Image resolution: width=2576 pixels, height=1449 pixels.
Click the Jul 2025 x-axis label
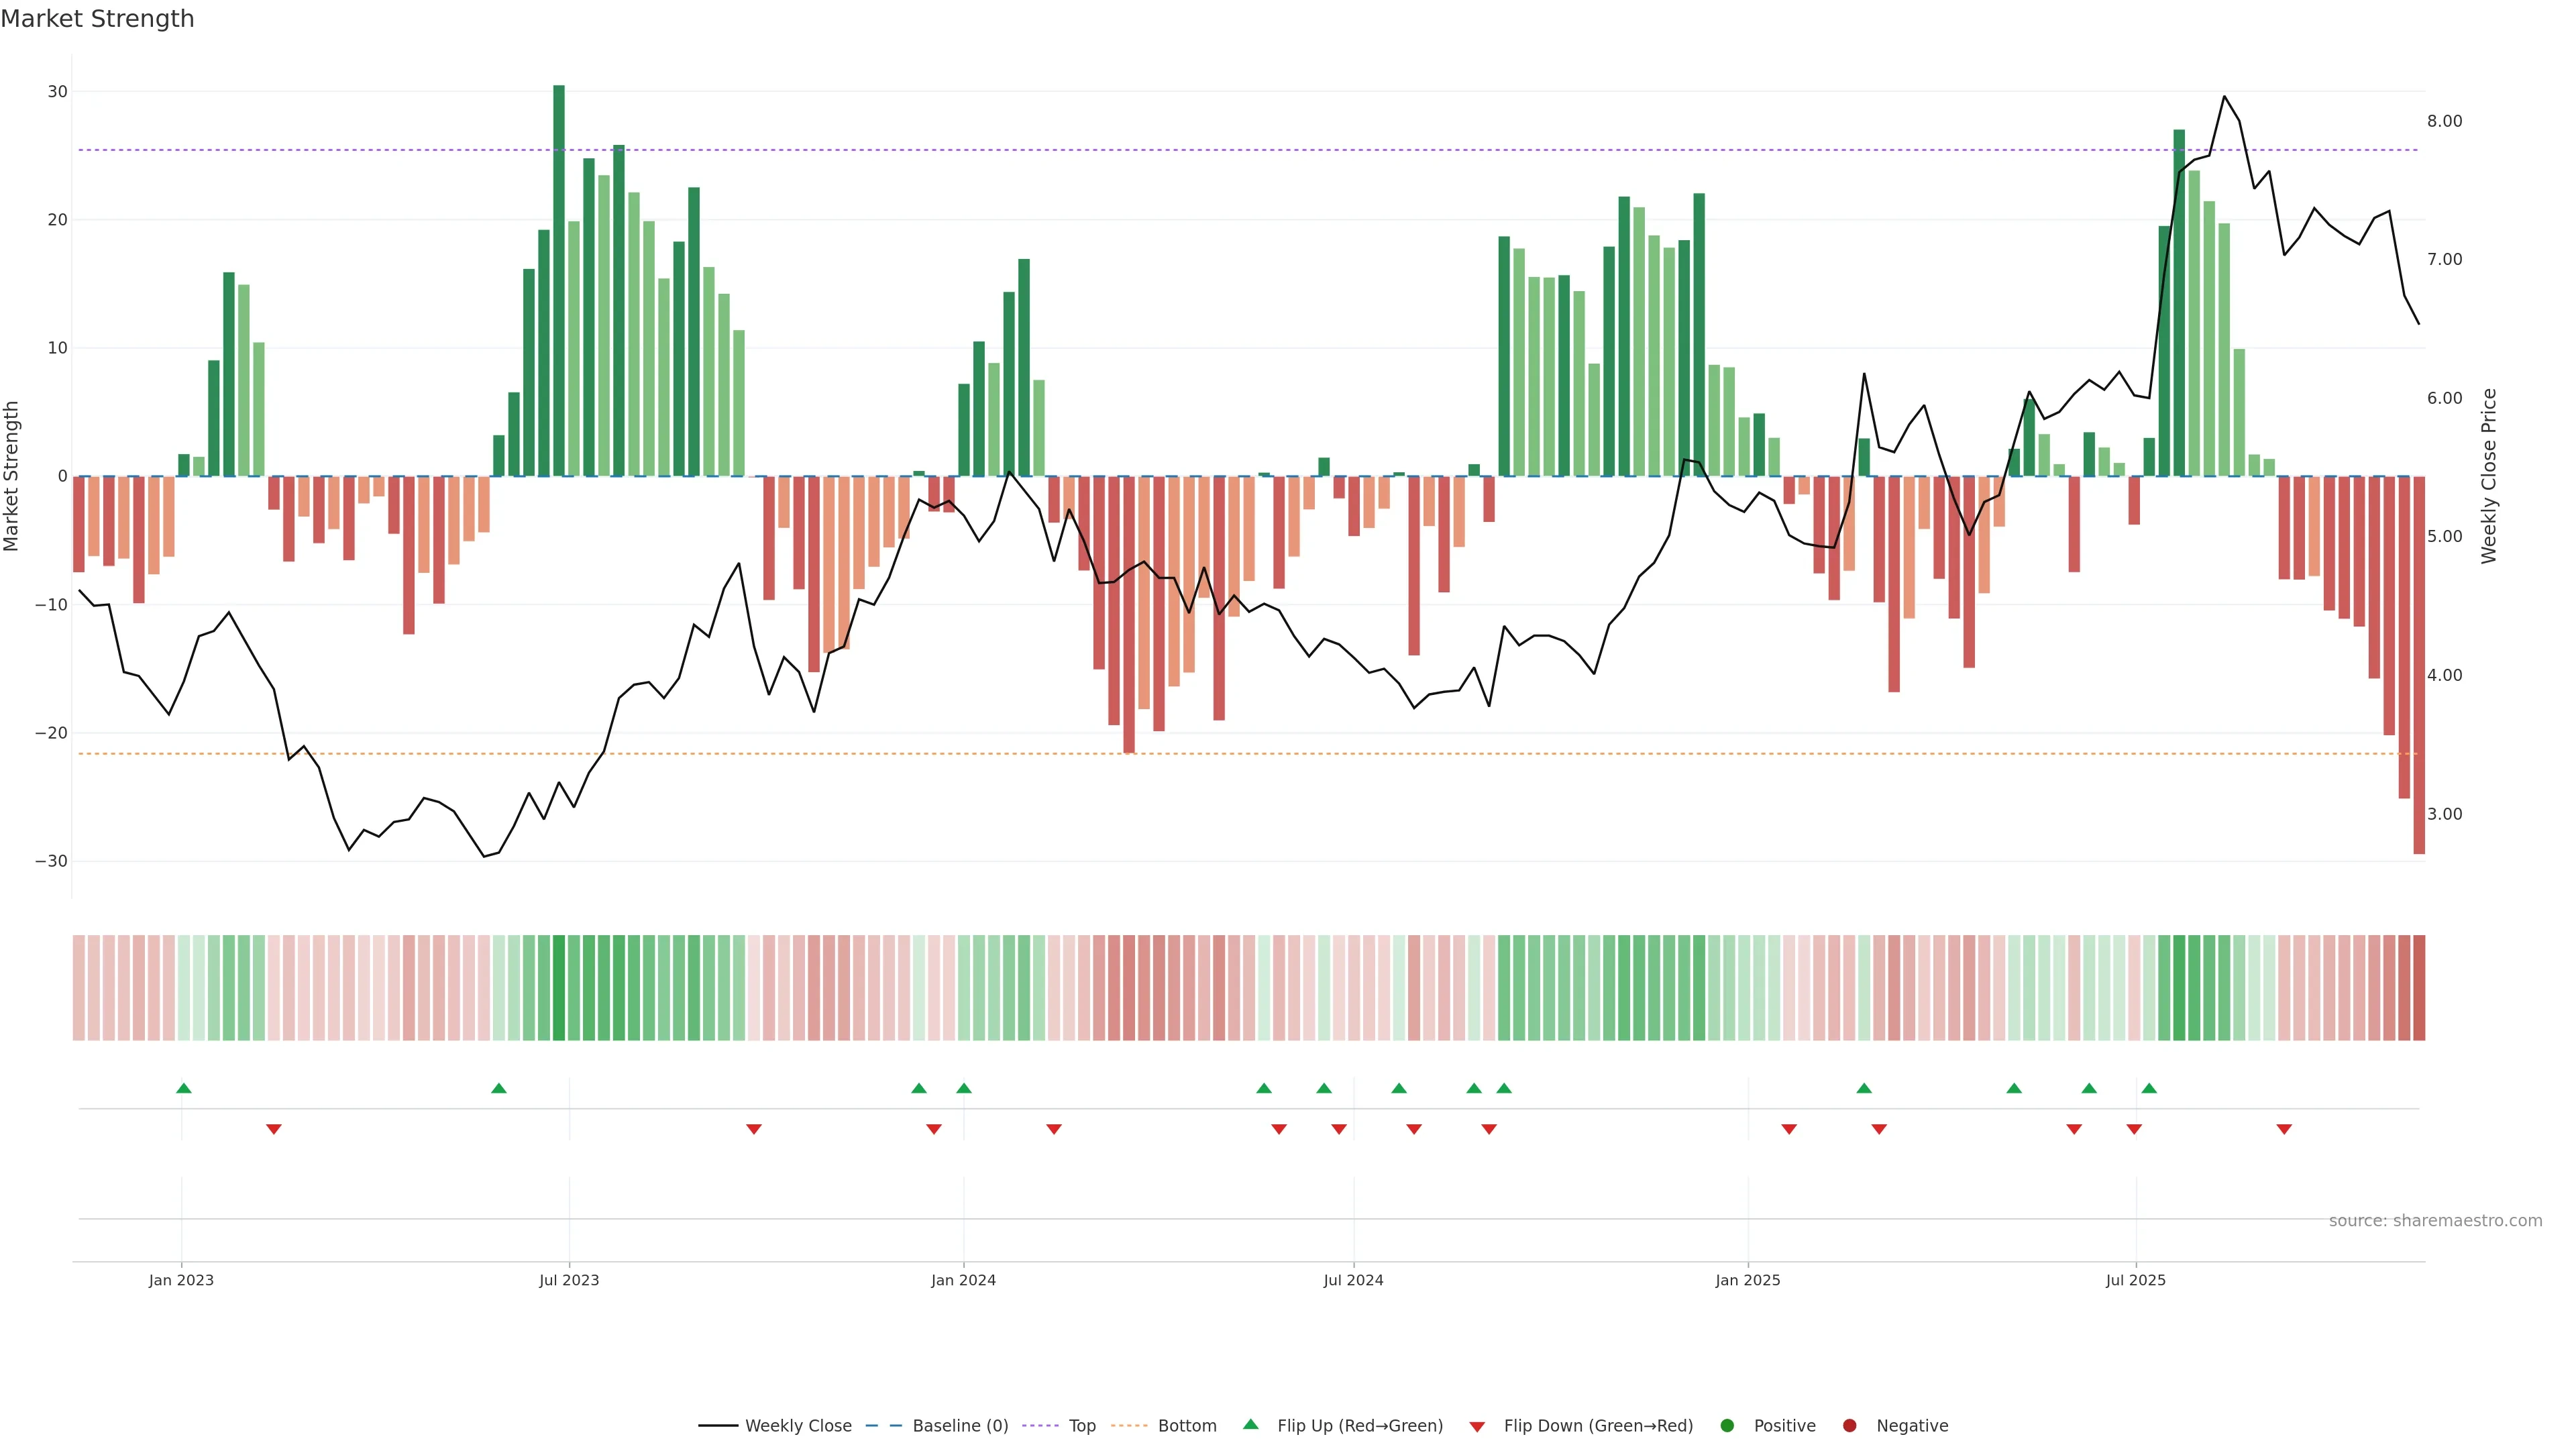coord(2135,1280)
